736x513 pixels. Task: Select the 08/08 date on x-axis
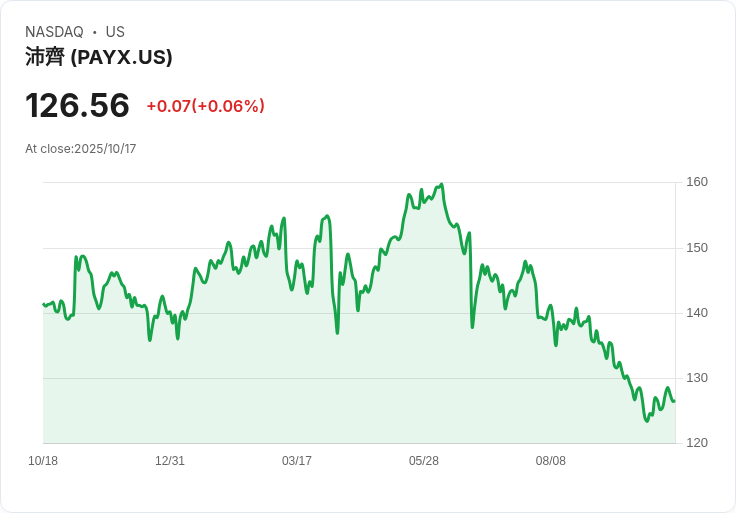551,461
